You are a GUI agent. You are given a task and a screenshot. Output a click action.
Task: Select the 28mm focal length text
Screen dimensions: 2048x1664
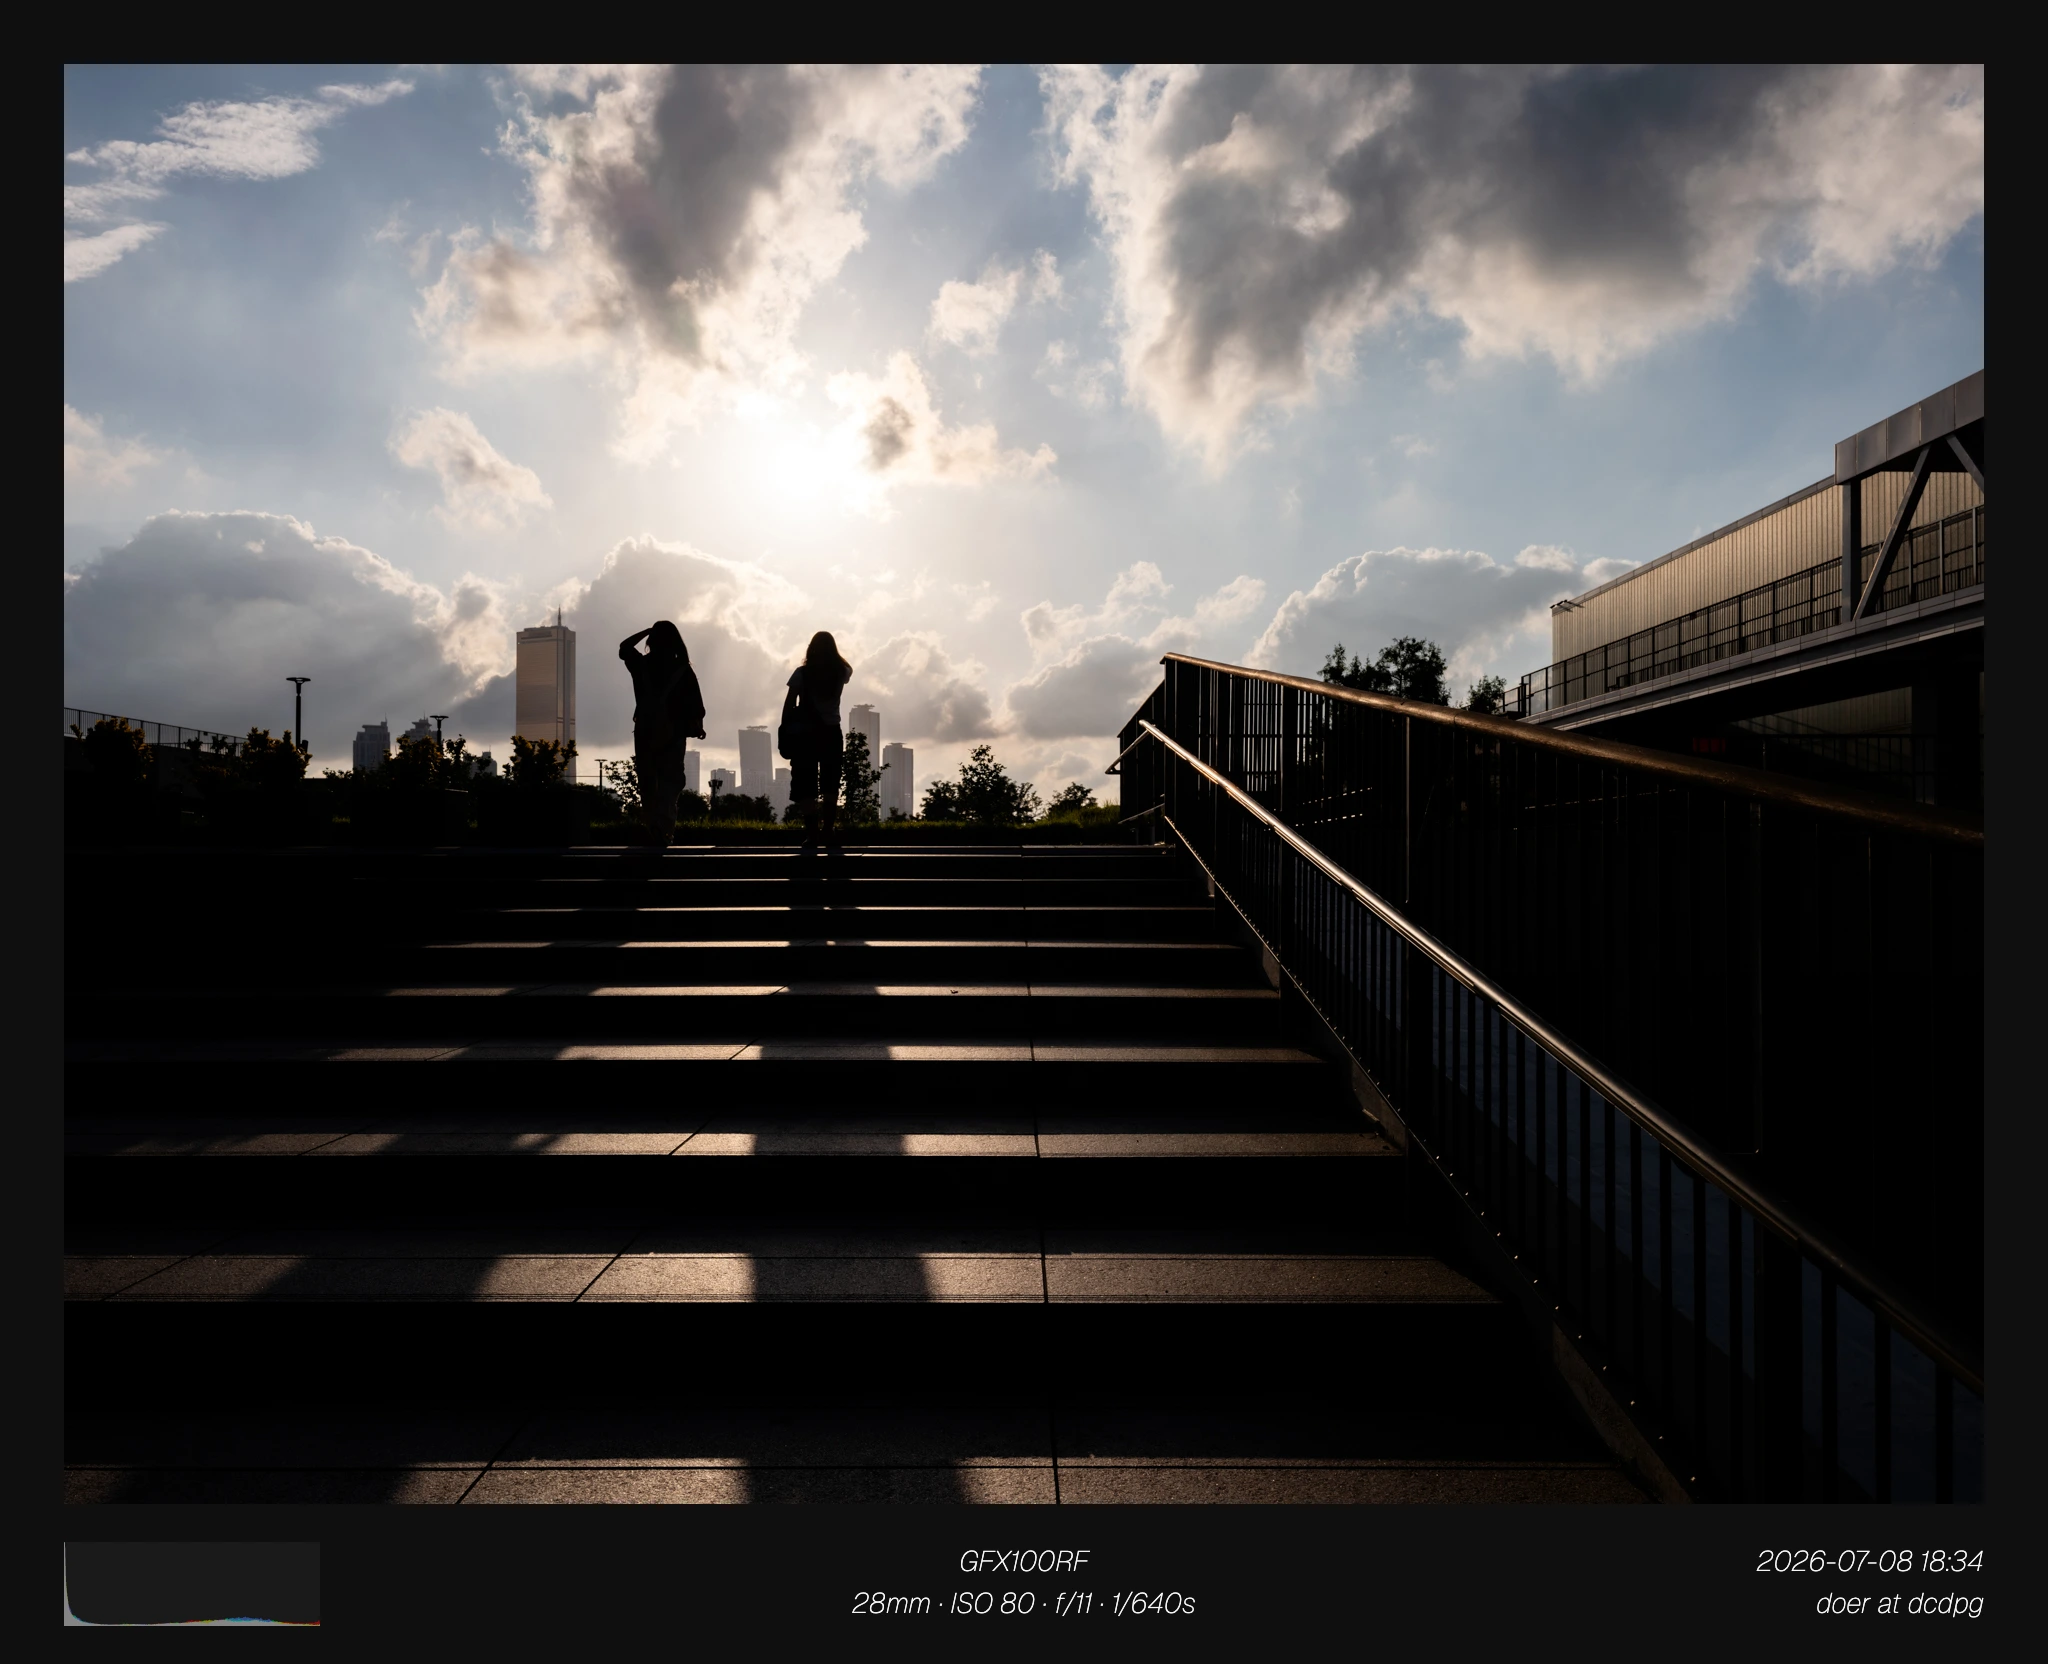pyautogui.click(x=890, y=1603)
